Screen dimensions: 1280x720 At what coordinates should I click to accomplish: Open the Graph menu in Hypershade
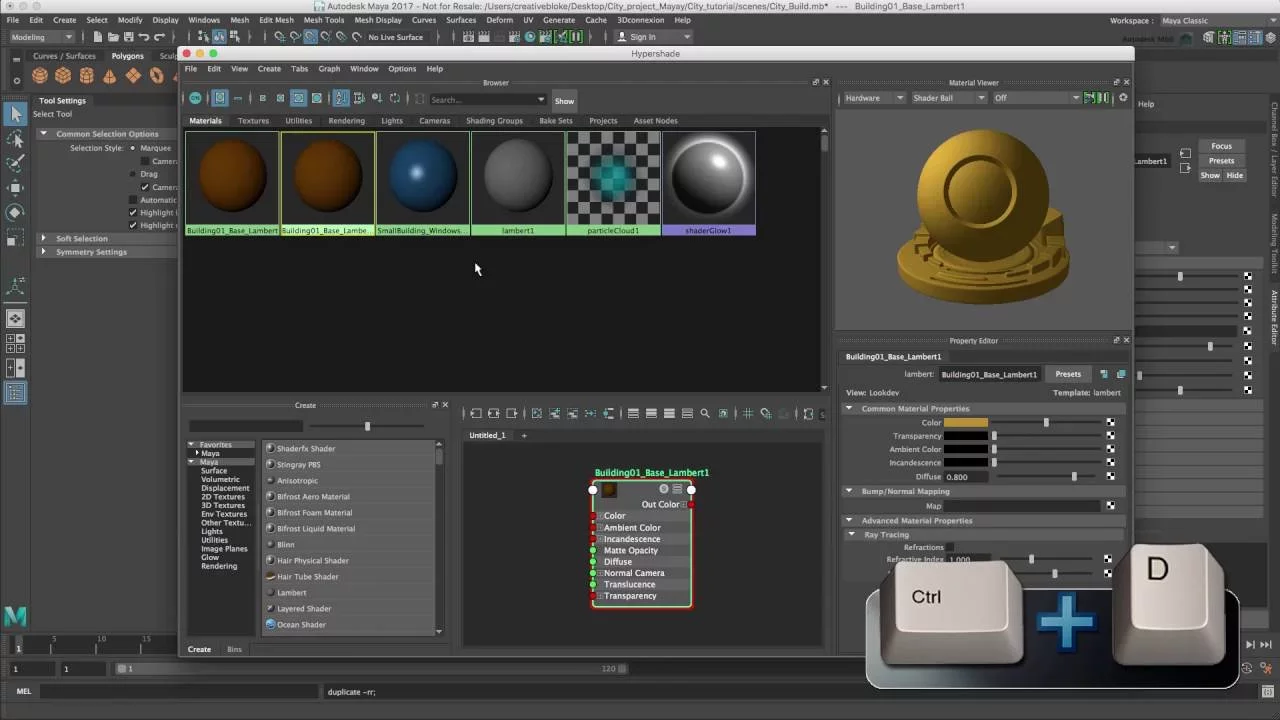tap(329, 69)
